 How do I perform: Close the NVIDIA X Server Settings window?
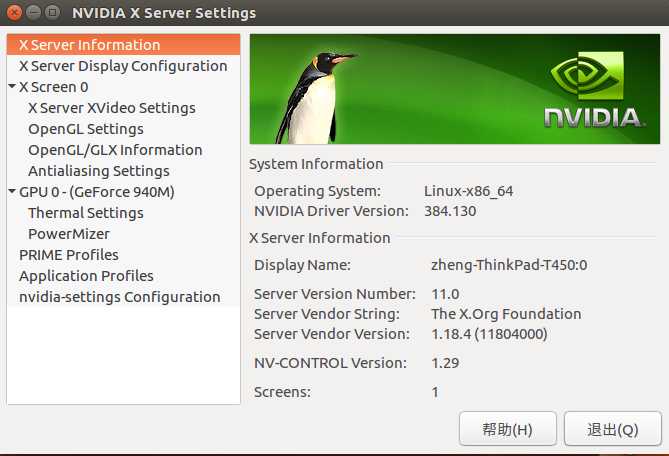14,13
